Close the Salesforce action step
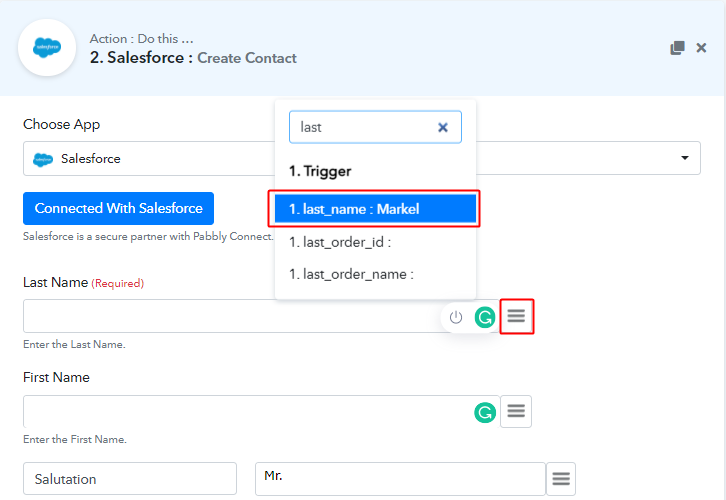The width and height of the screenshot is (726, 500). pyautogui.click(x=701, y=48)
